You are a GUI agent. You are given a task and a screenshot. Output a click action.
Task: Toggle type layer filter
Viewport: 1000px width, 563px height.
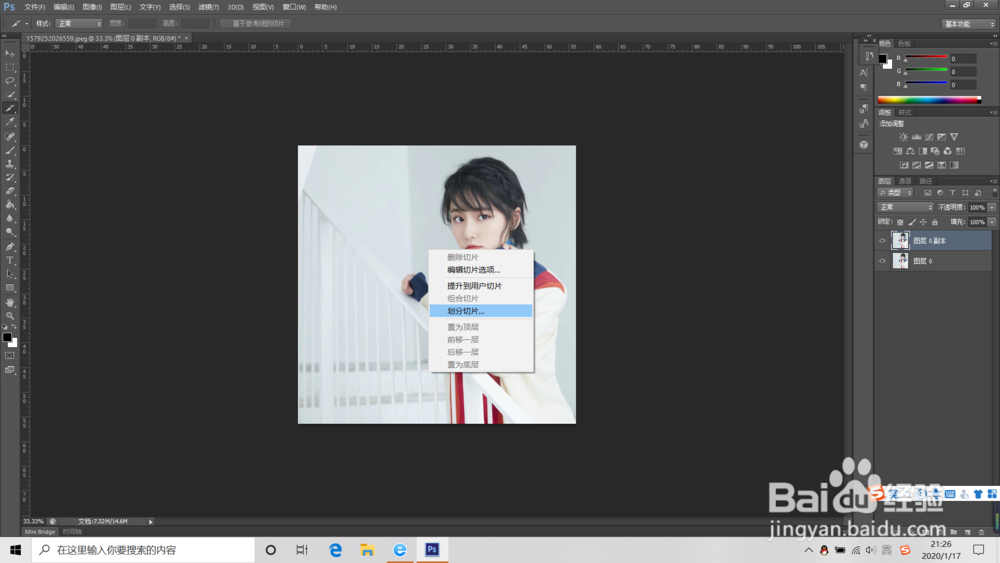tap(952, 193)
